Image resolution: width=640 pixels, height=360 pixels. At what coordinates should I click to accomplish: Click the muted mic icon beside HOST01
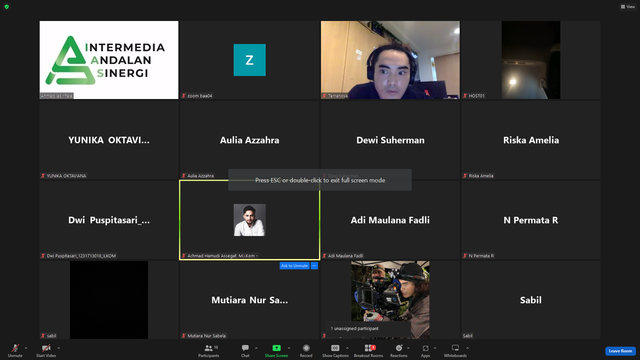(465, 96)
